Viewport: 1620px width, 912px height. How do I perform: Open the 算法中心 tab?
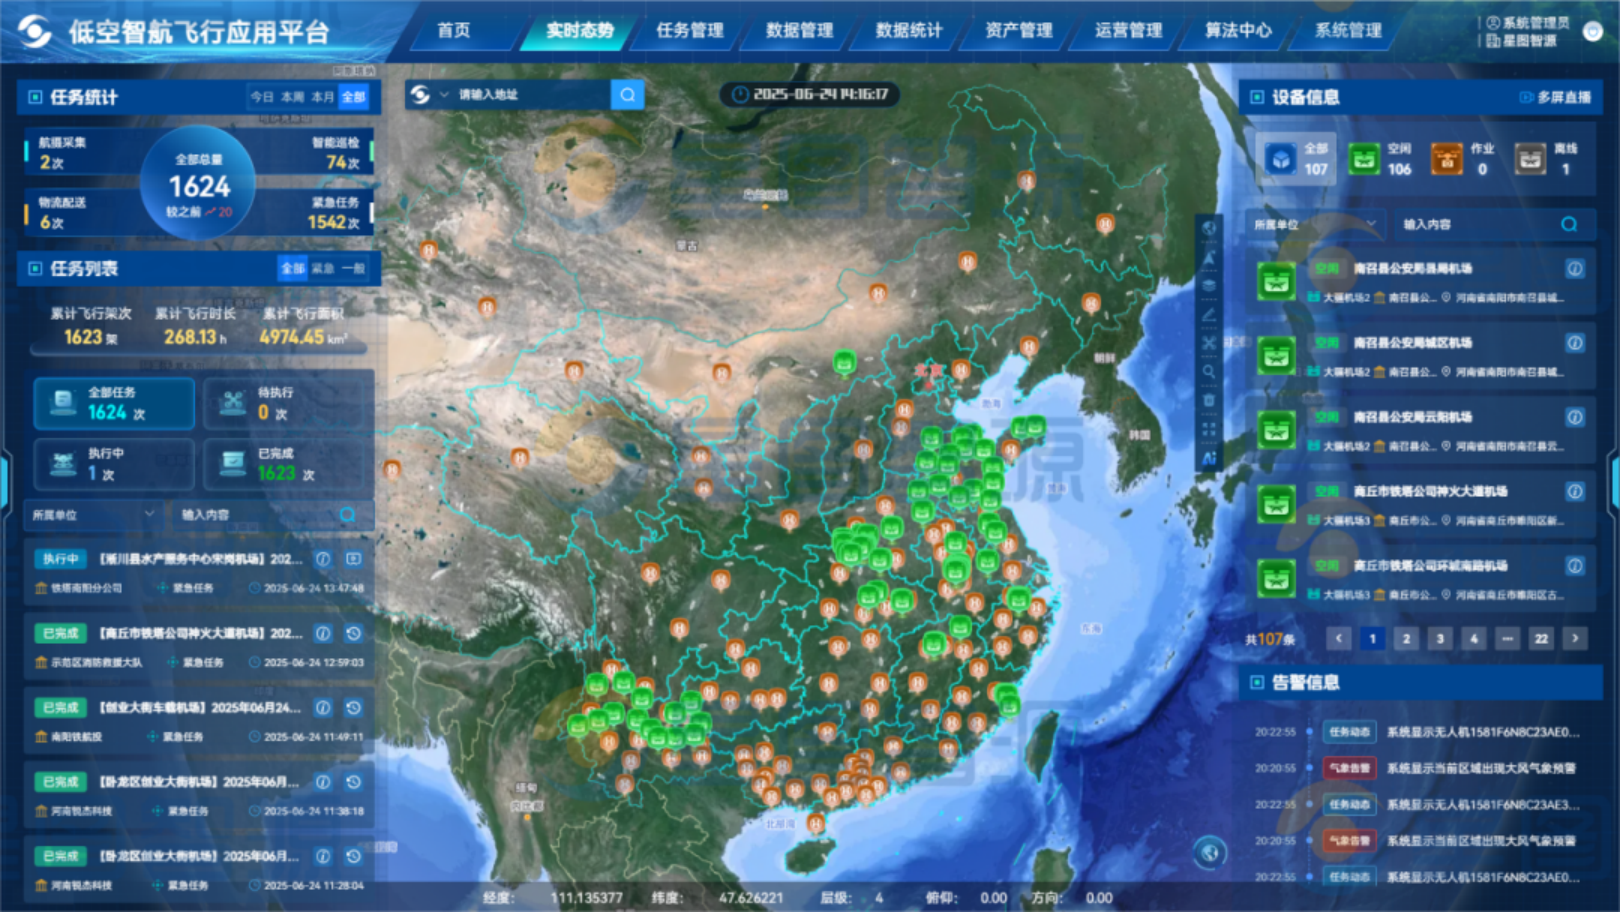[x=1238, y=30]
